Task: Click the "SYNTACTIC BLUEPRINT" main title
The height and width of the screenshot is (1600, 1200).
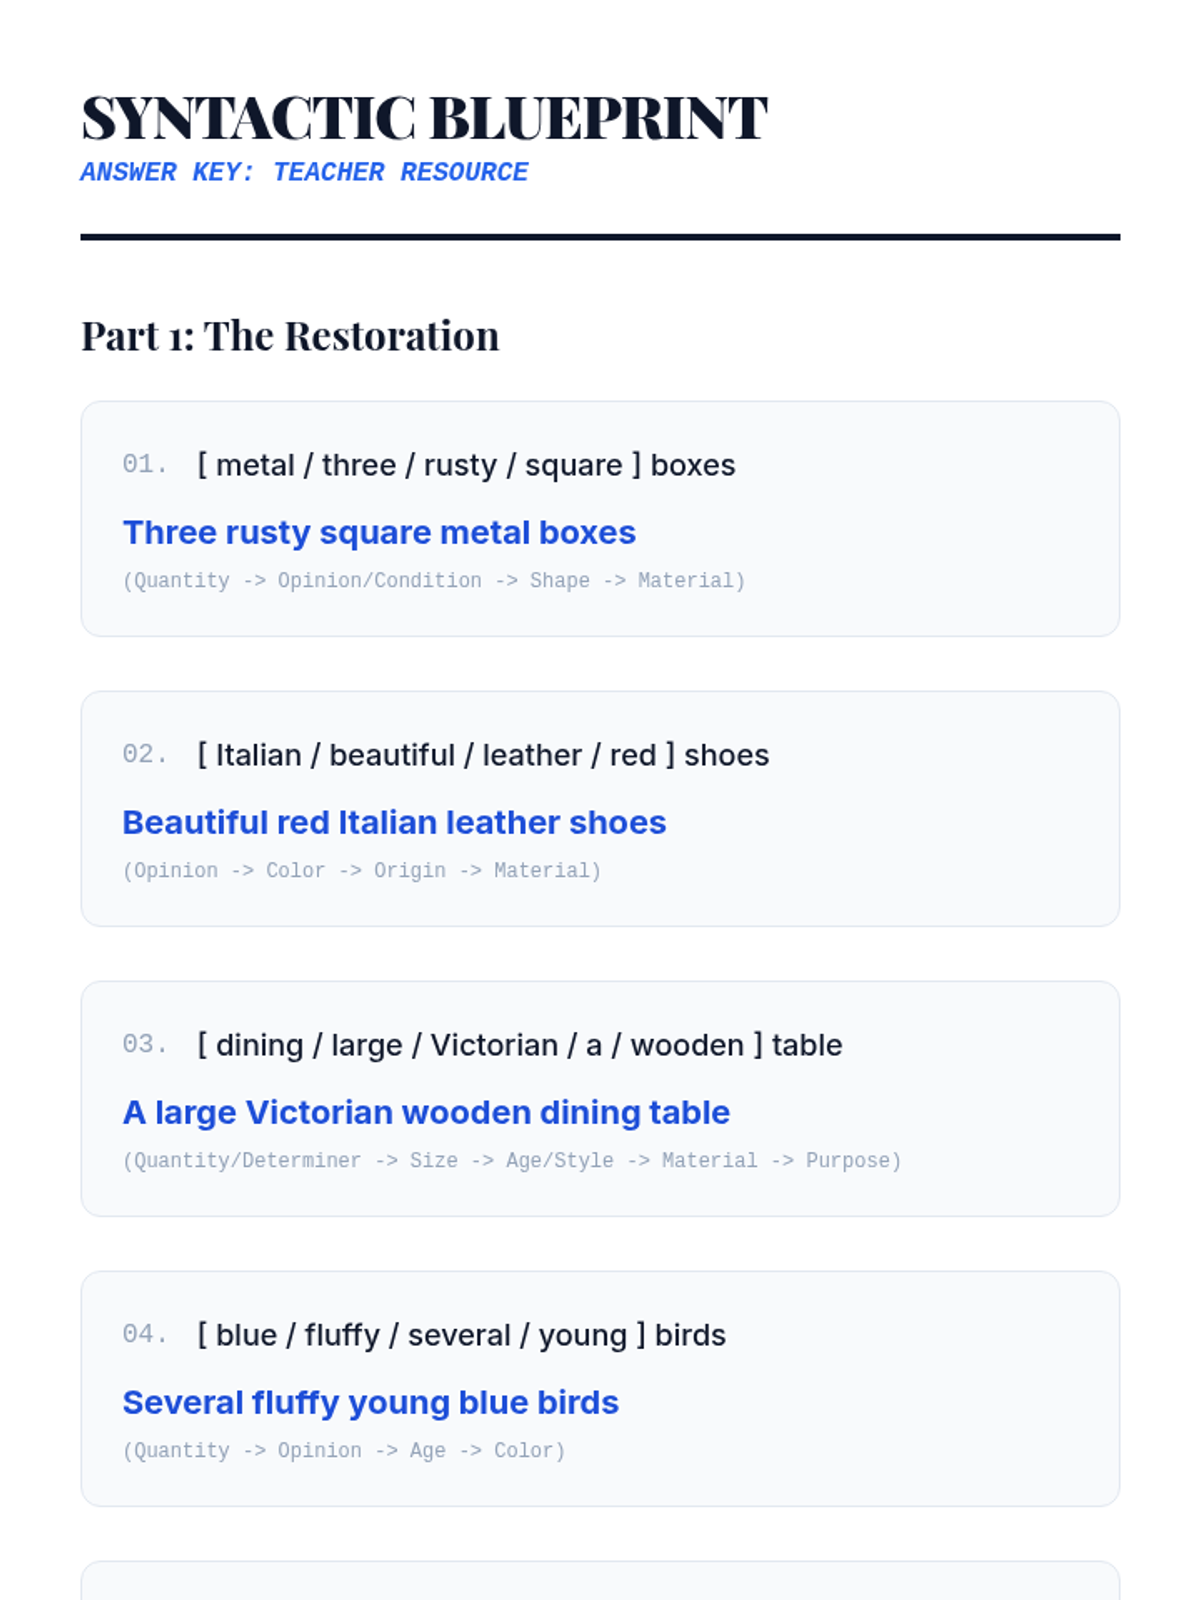Action: 424,118
